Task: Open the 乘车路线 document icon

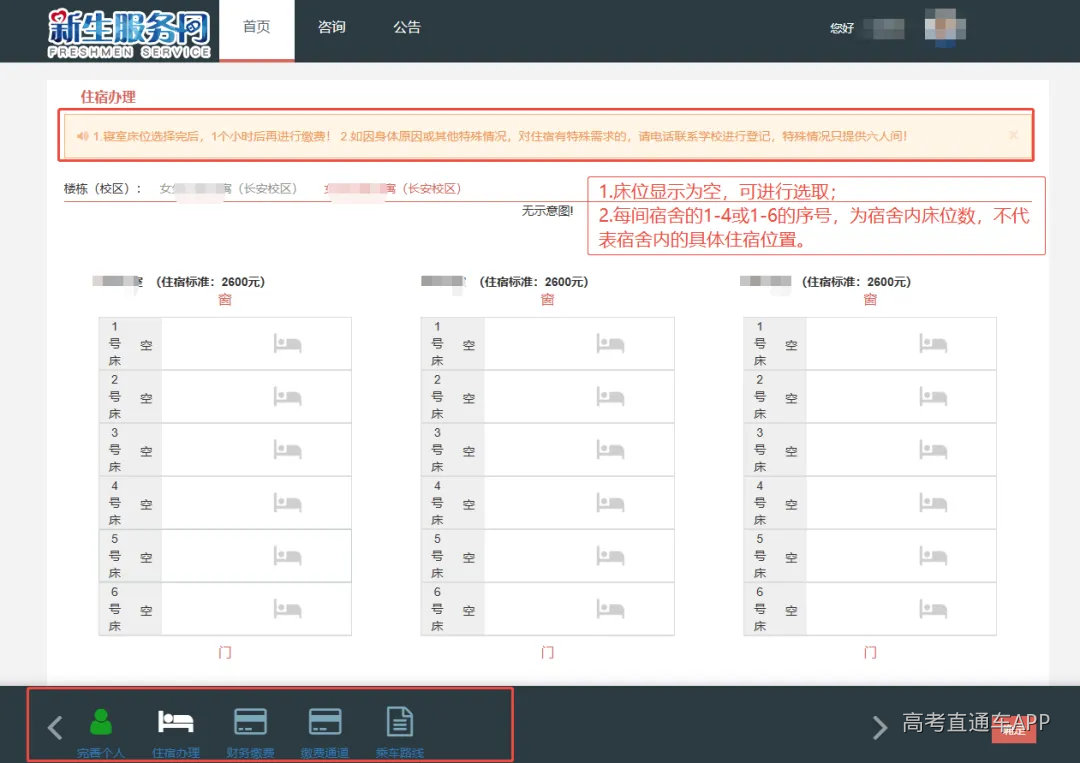Action: 399,722
